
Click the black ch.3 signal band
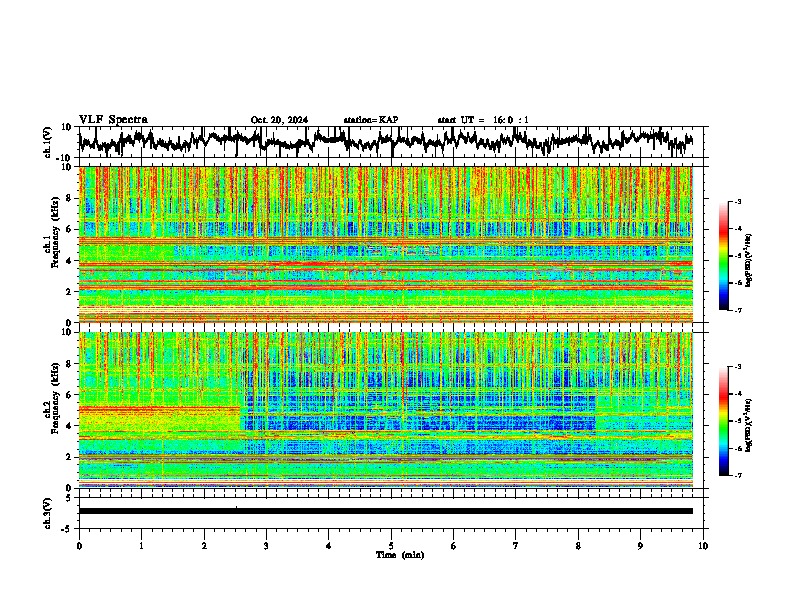[386, 511]
